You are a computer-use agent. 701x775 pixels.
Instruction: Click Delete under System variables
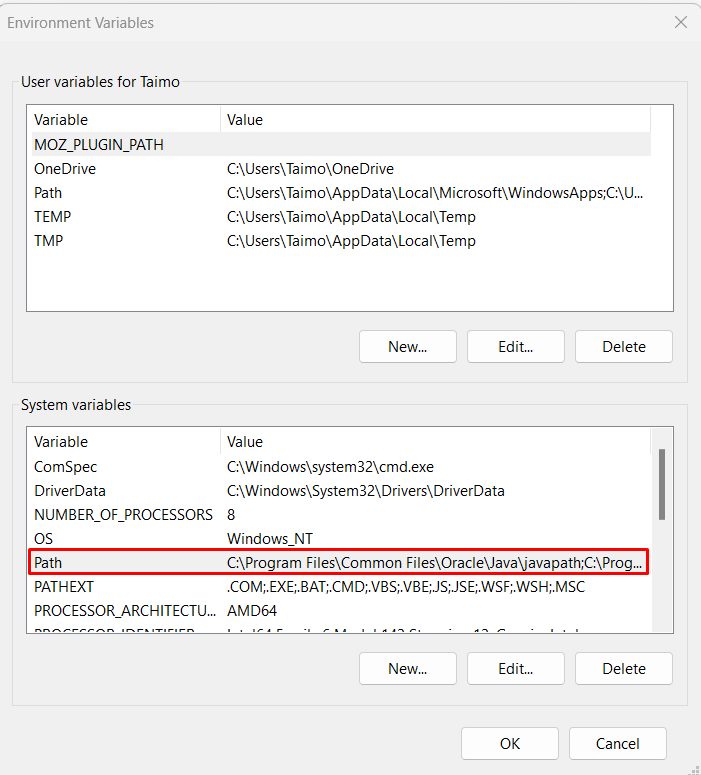click(x=624, y=668)
